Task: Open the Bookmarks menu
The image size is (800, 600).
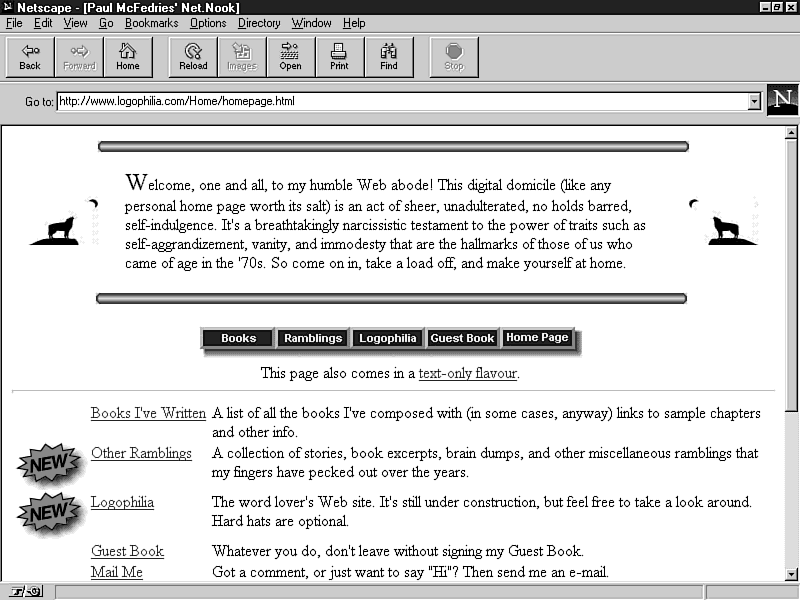Action: click(x=152, y=23)
